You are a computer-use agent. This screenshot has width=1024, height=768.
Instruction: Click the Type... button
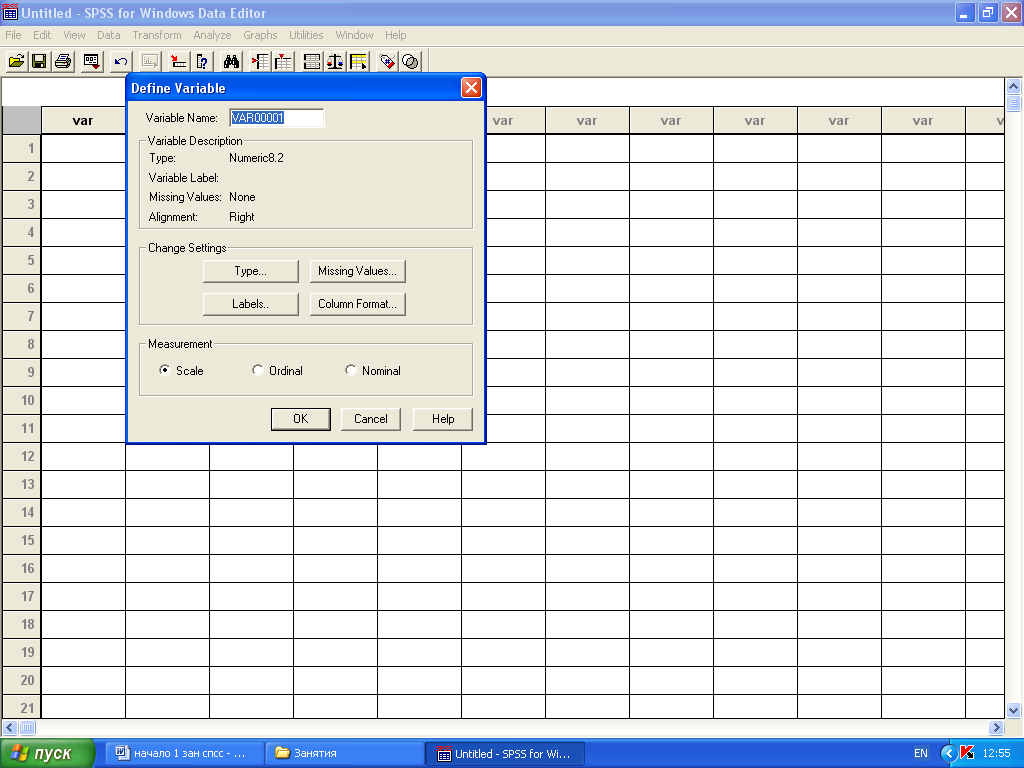point(251,271)
